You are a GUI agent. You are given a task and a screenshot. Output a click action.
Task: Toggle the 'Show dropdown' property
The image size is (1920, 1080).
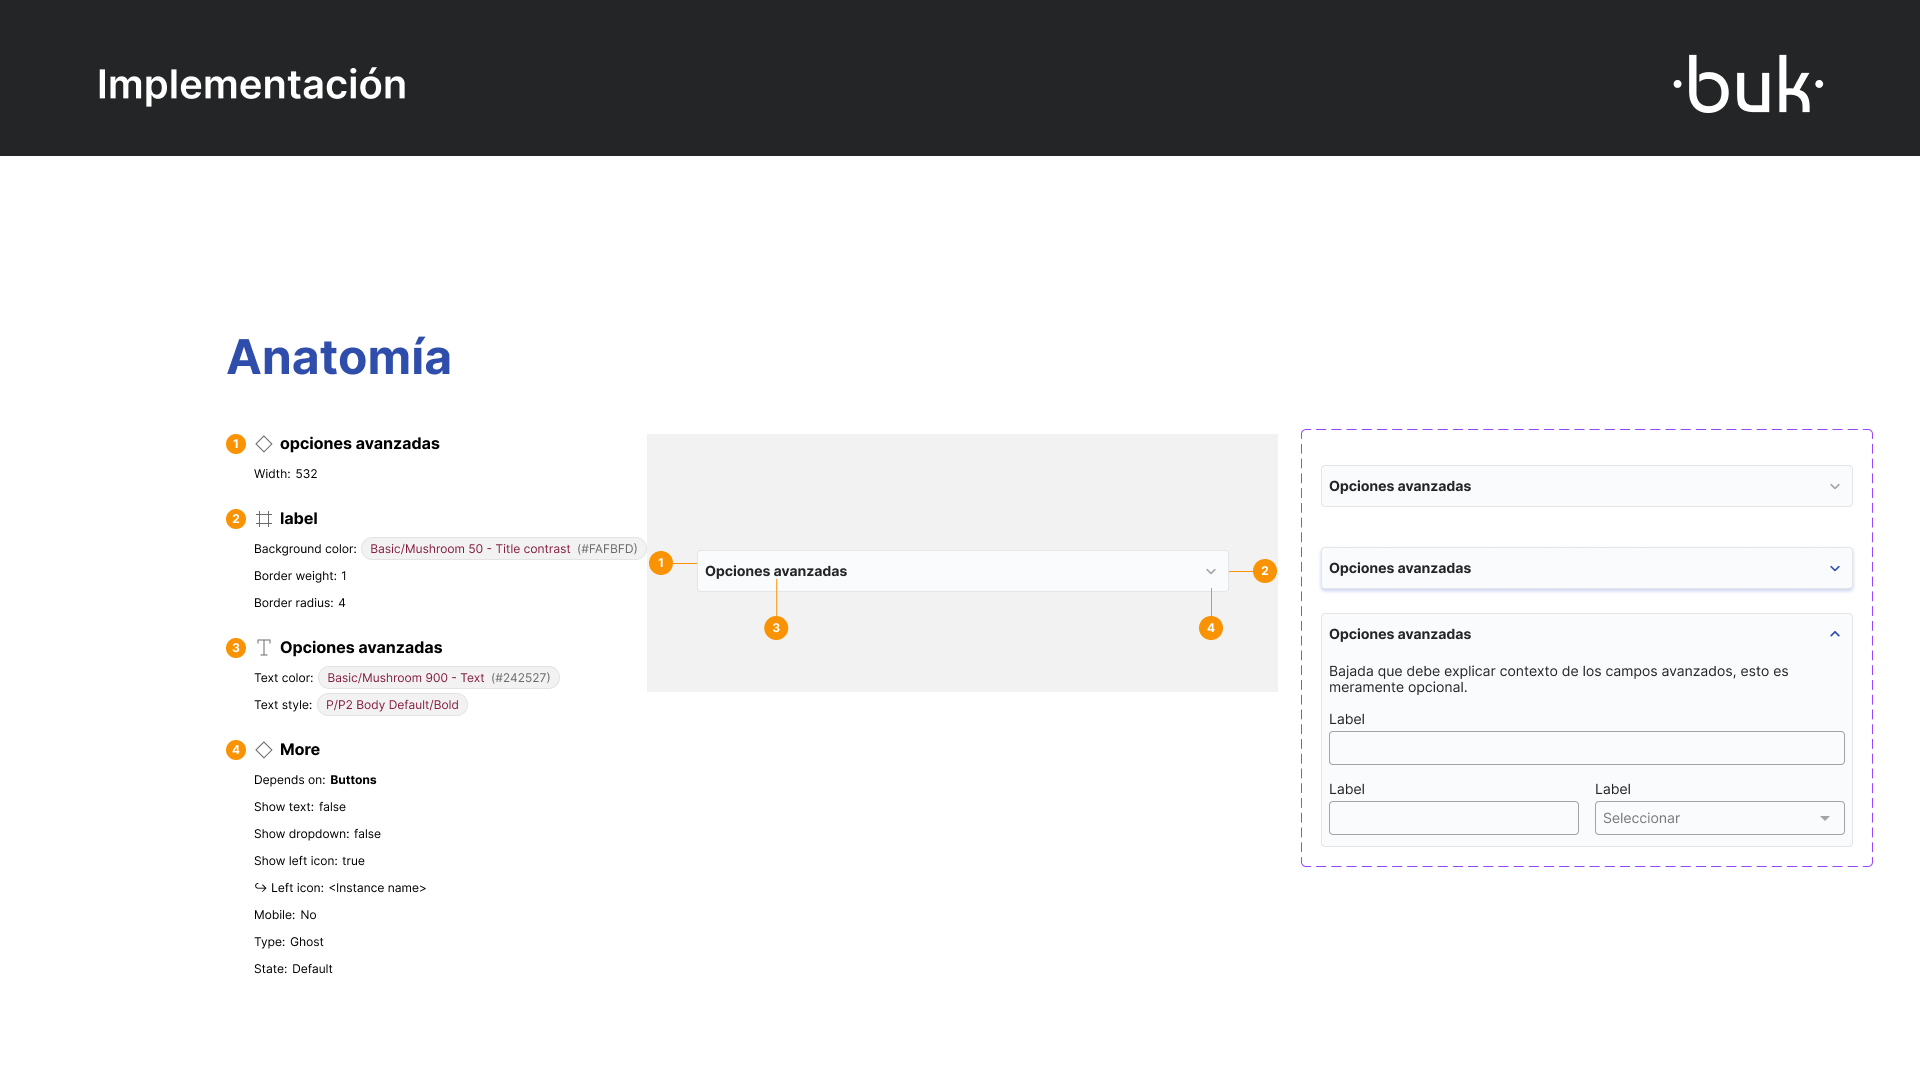click(x=317, y=833)
